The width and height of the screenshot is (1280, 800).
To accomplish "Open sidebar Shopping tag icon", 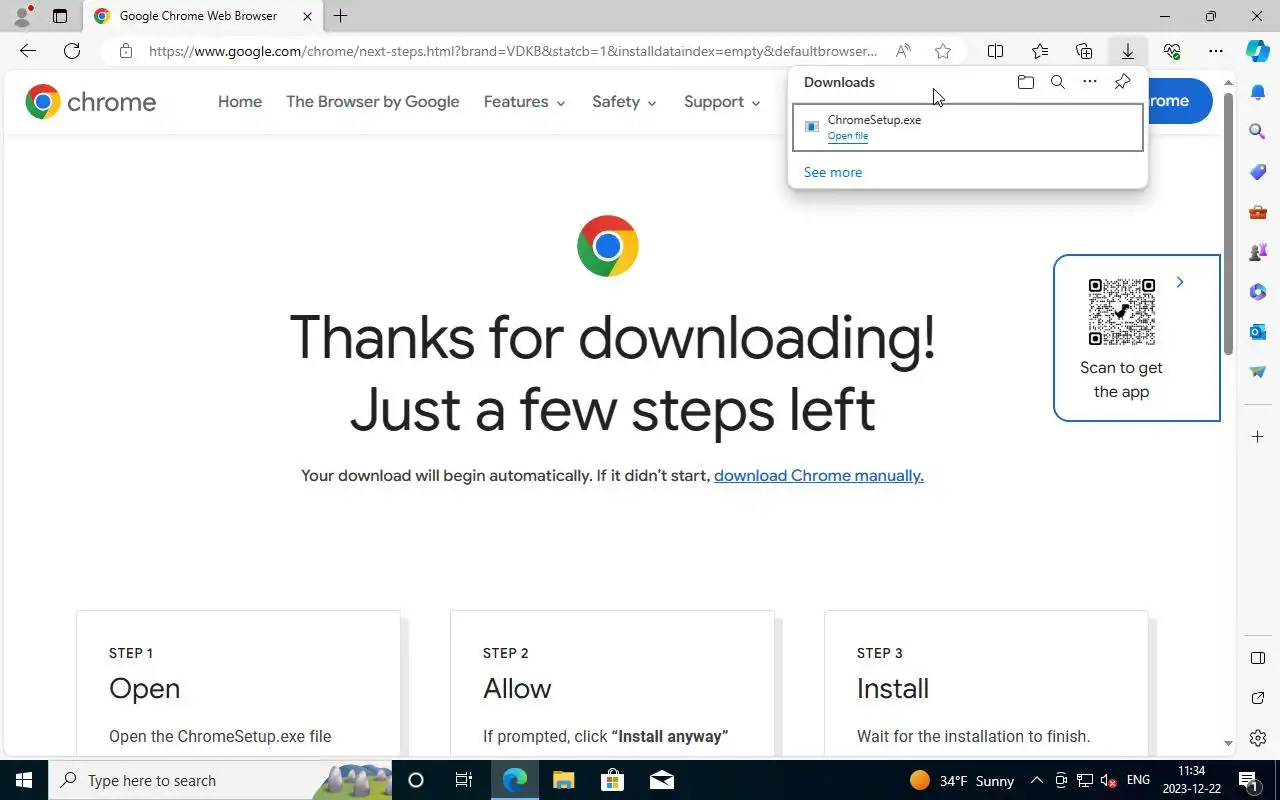I will click(1258, 171).
